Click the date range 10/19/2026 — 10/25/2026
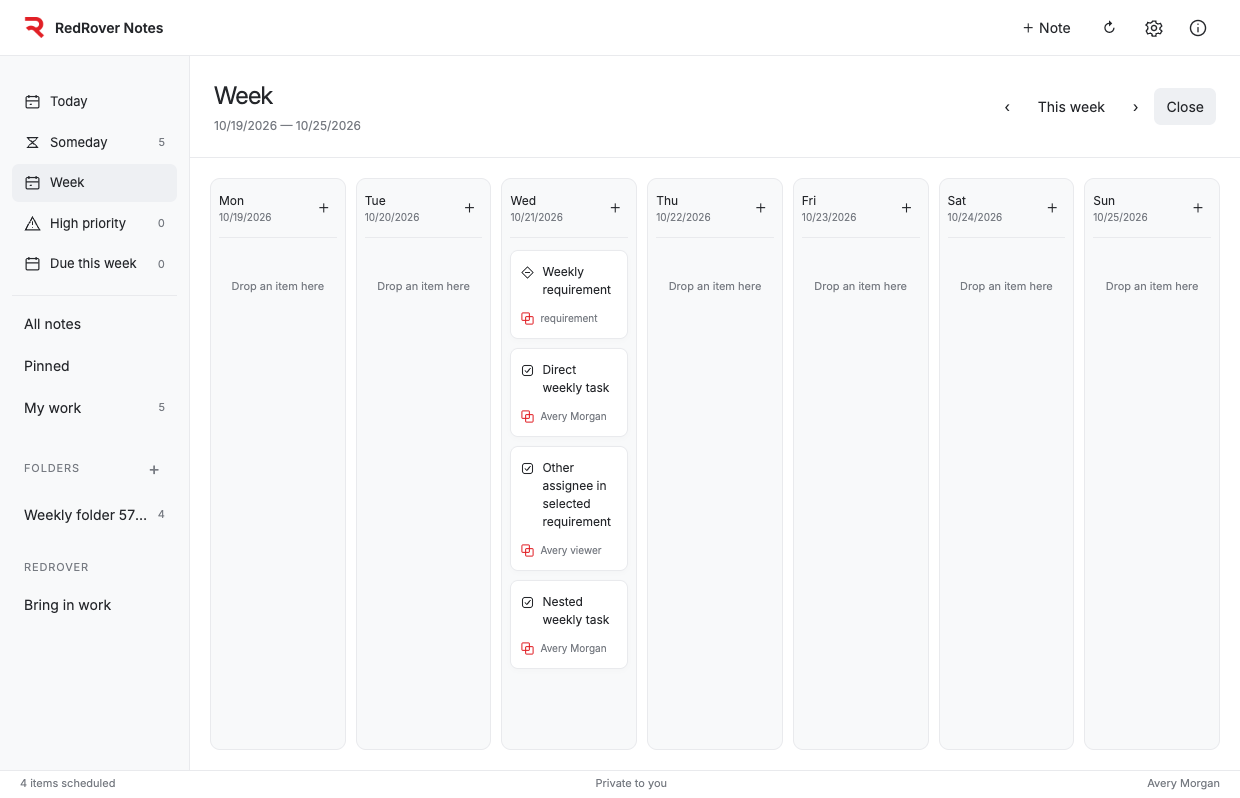1240x798 pixels. (x=287, y=126)
